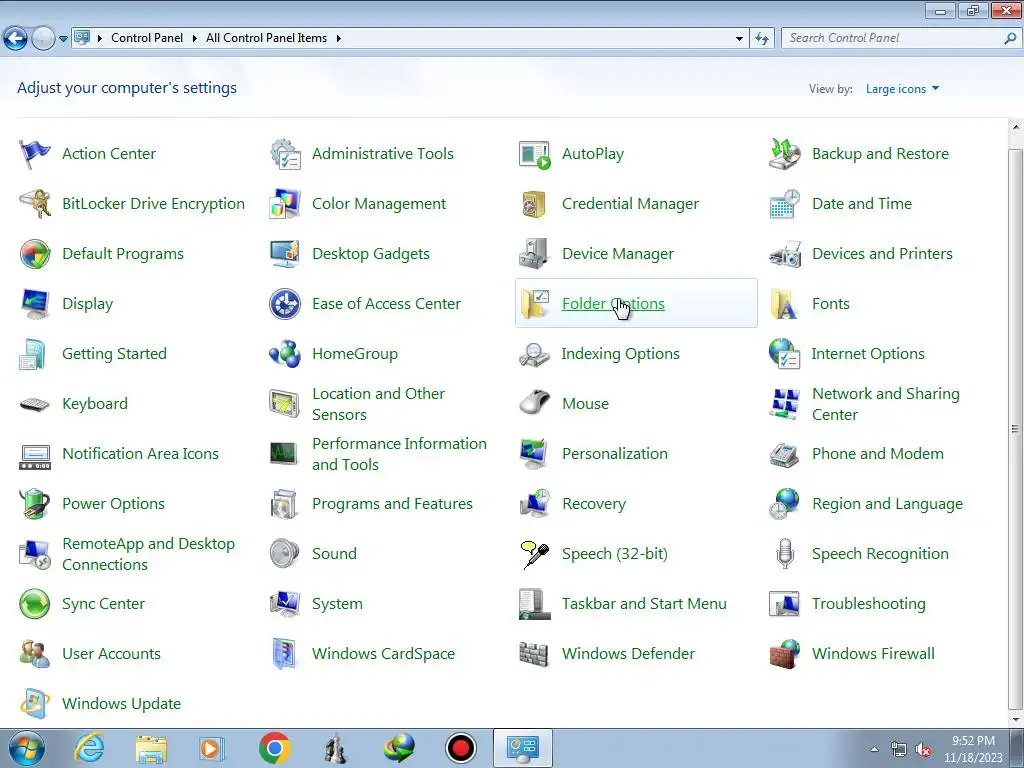Open the Keyboard icon
Image resolution: width=1024 pixels, height=768 pixels.
35,404
